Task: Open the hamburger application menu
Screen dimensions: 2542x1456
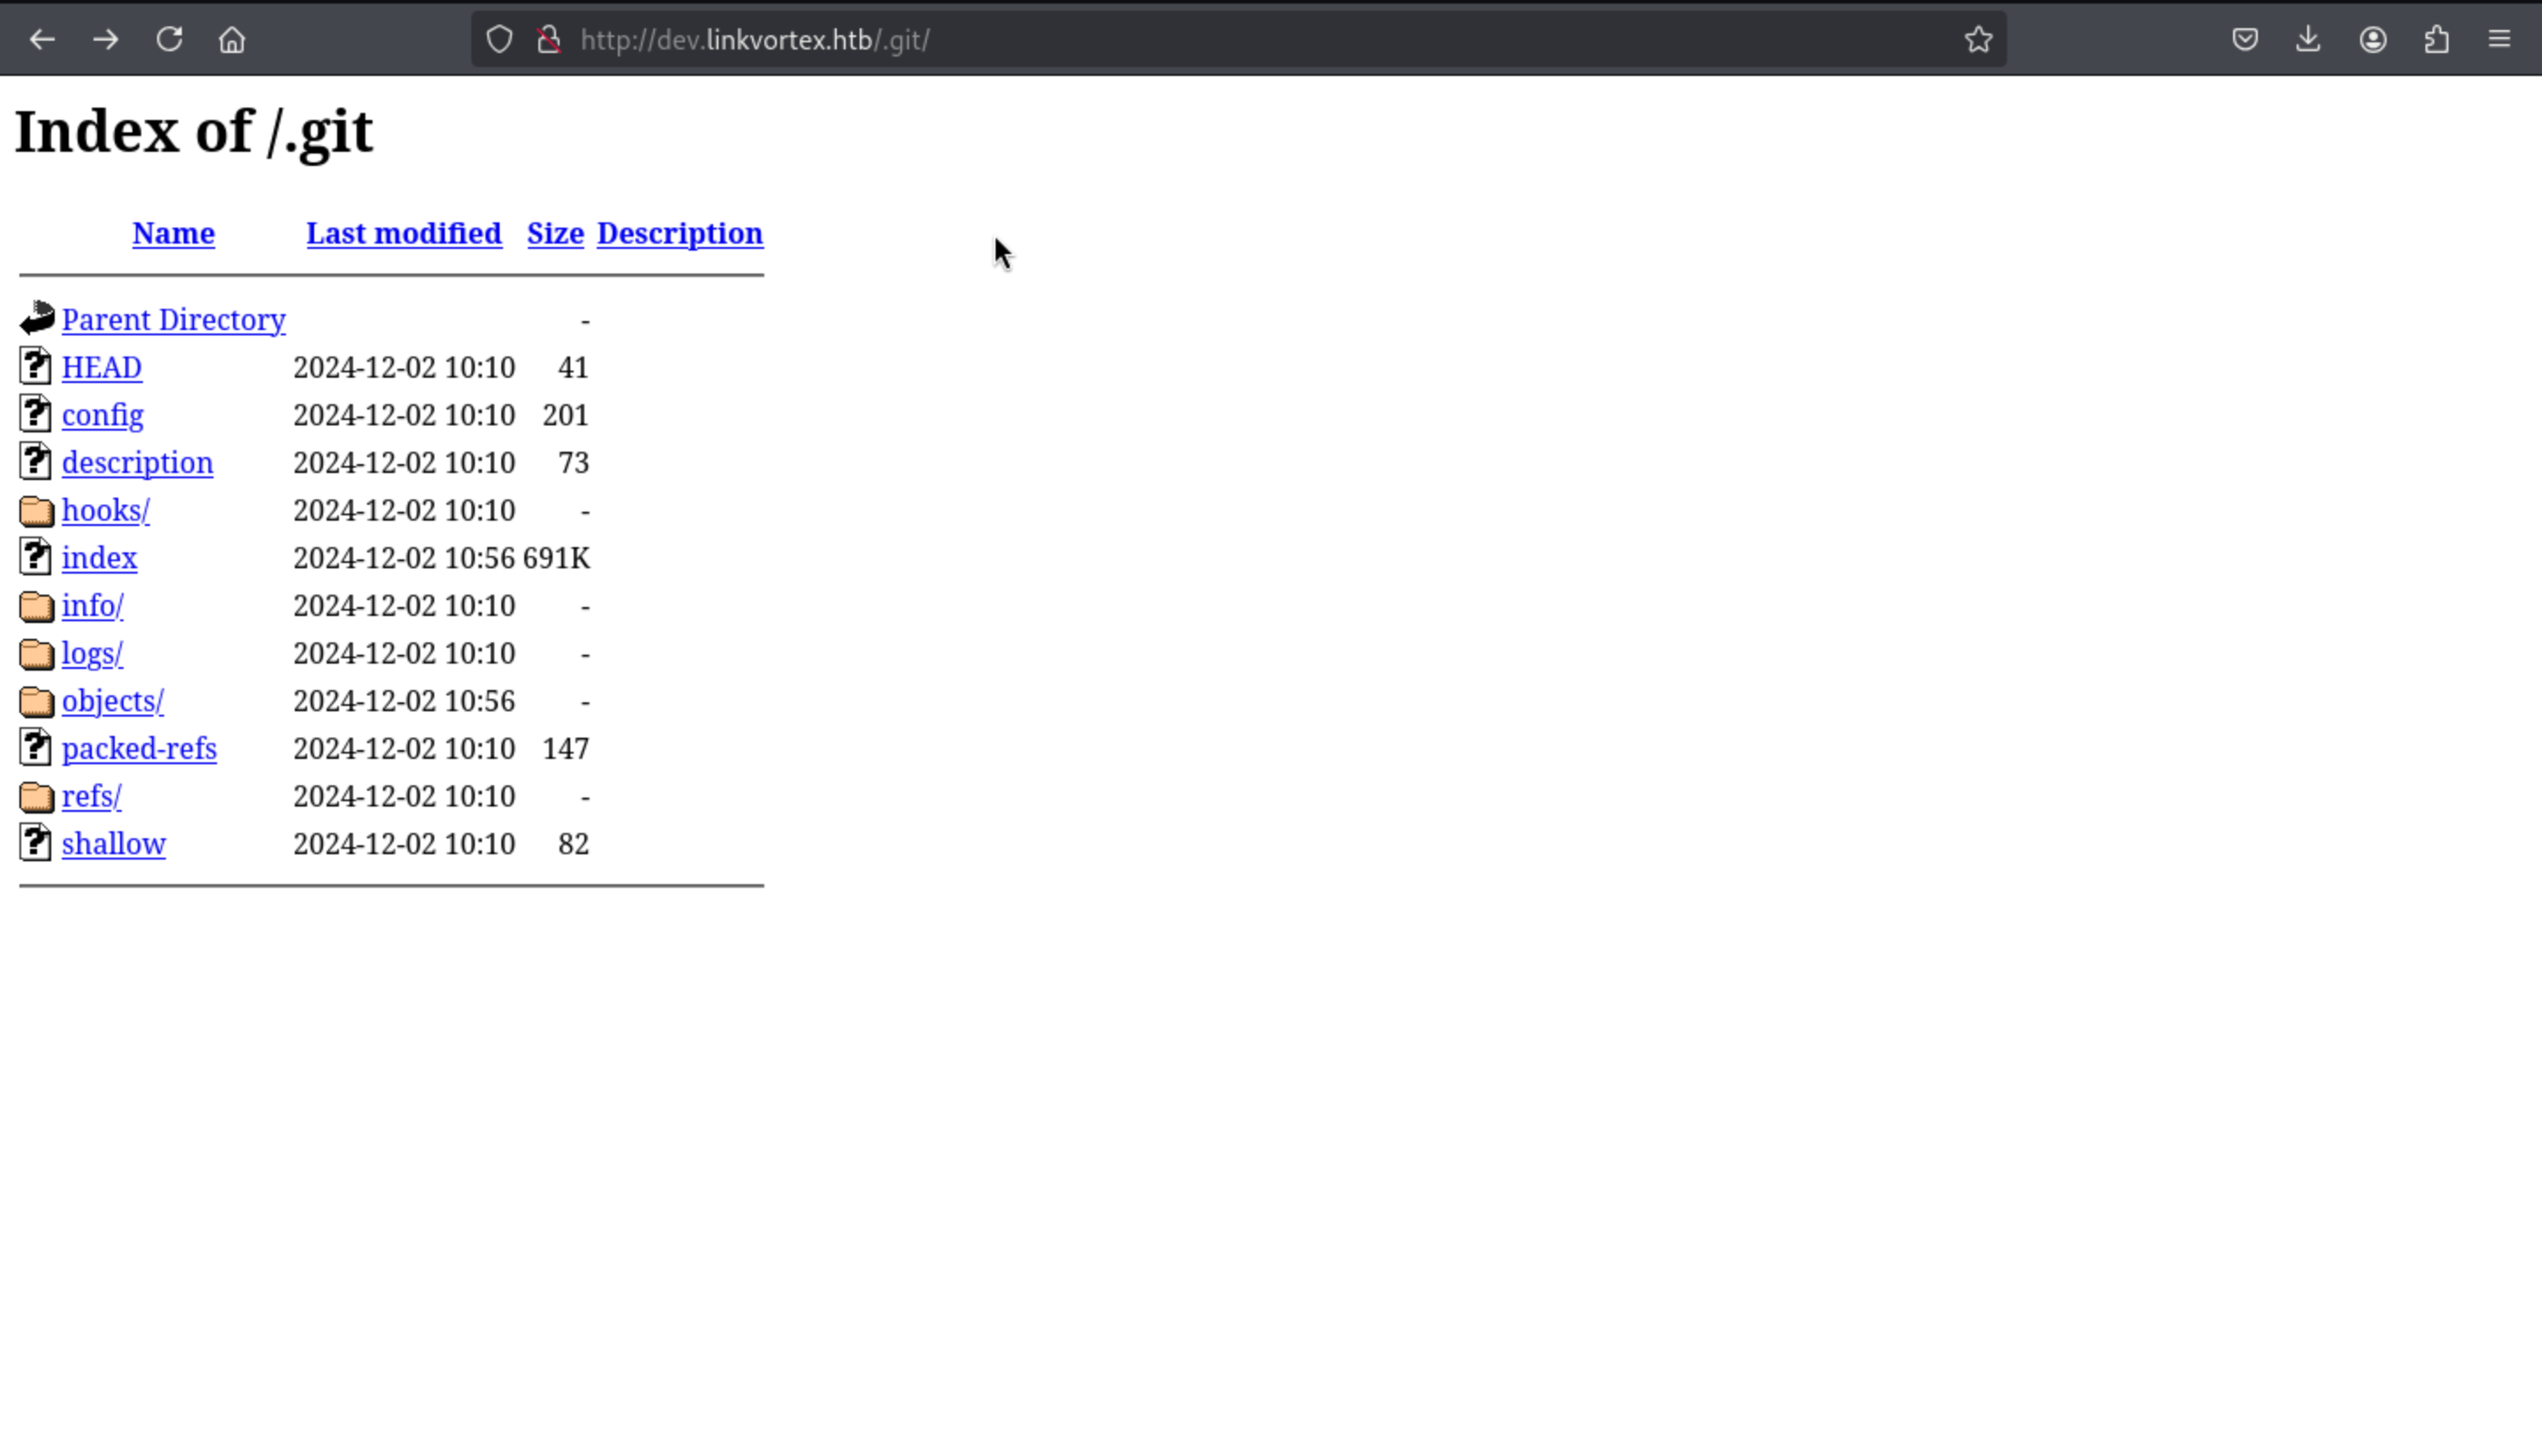Action: pyautogui.click(x=2499, y=40)
